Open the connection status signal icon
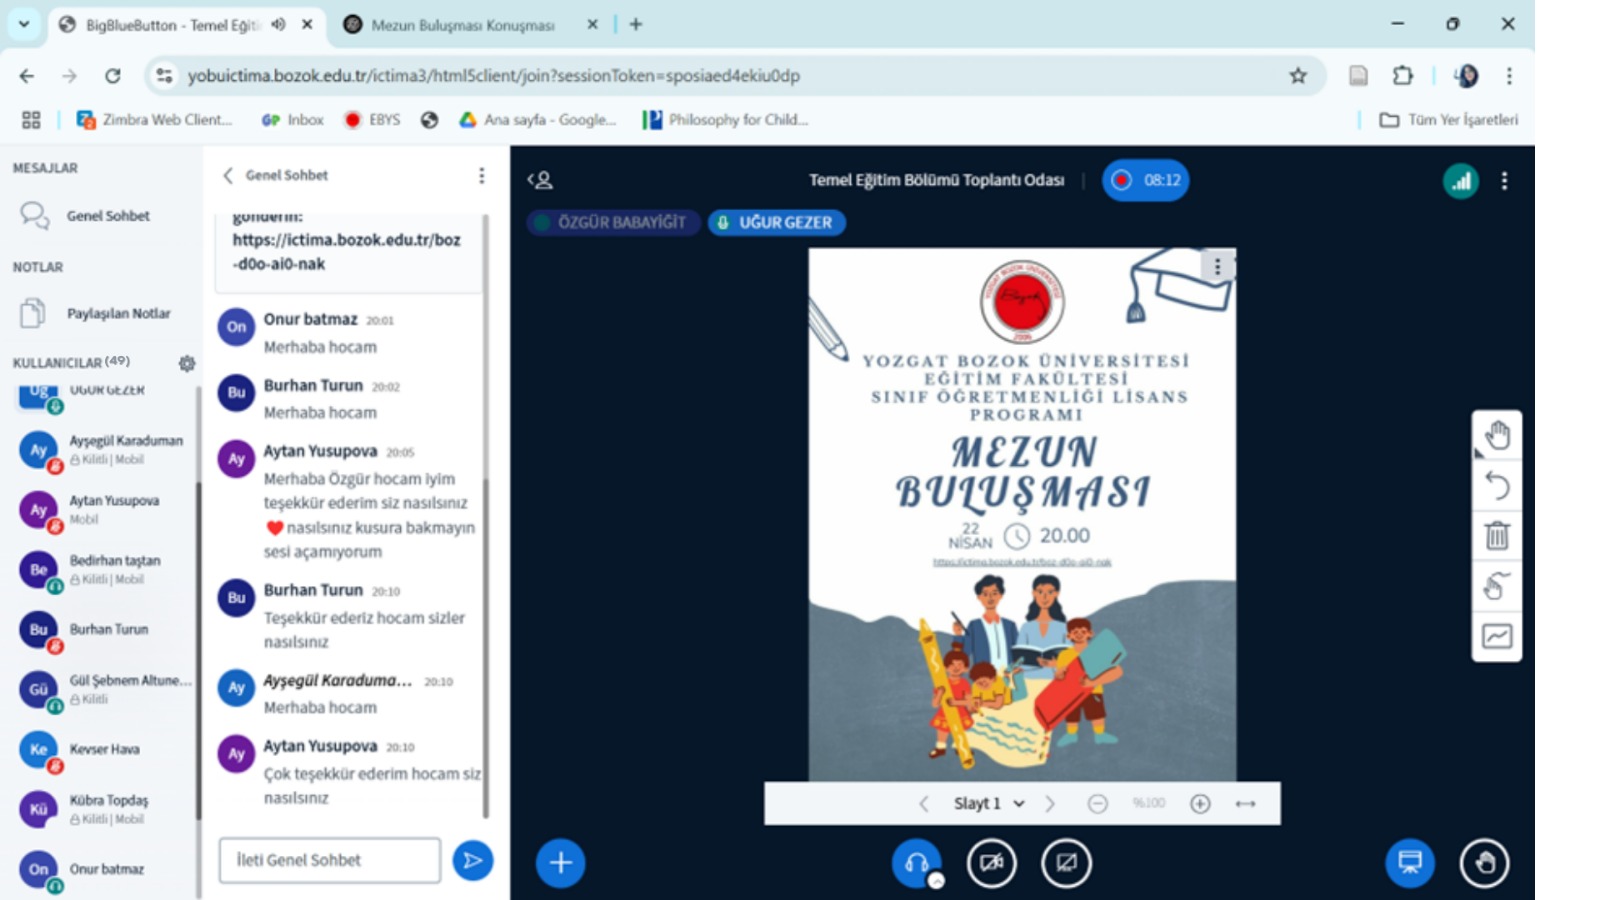1600x900 pixels. point(1461,181)
